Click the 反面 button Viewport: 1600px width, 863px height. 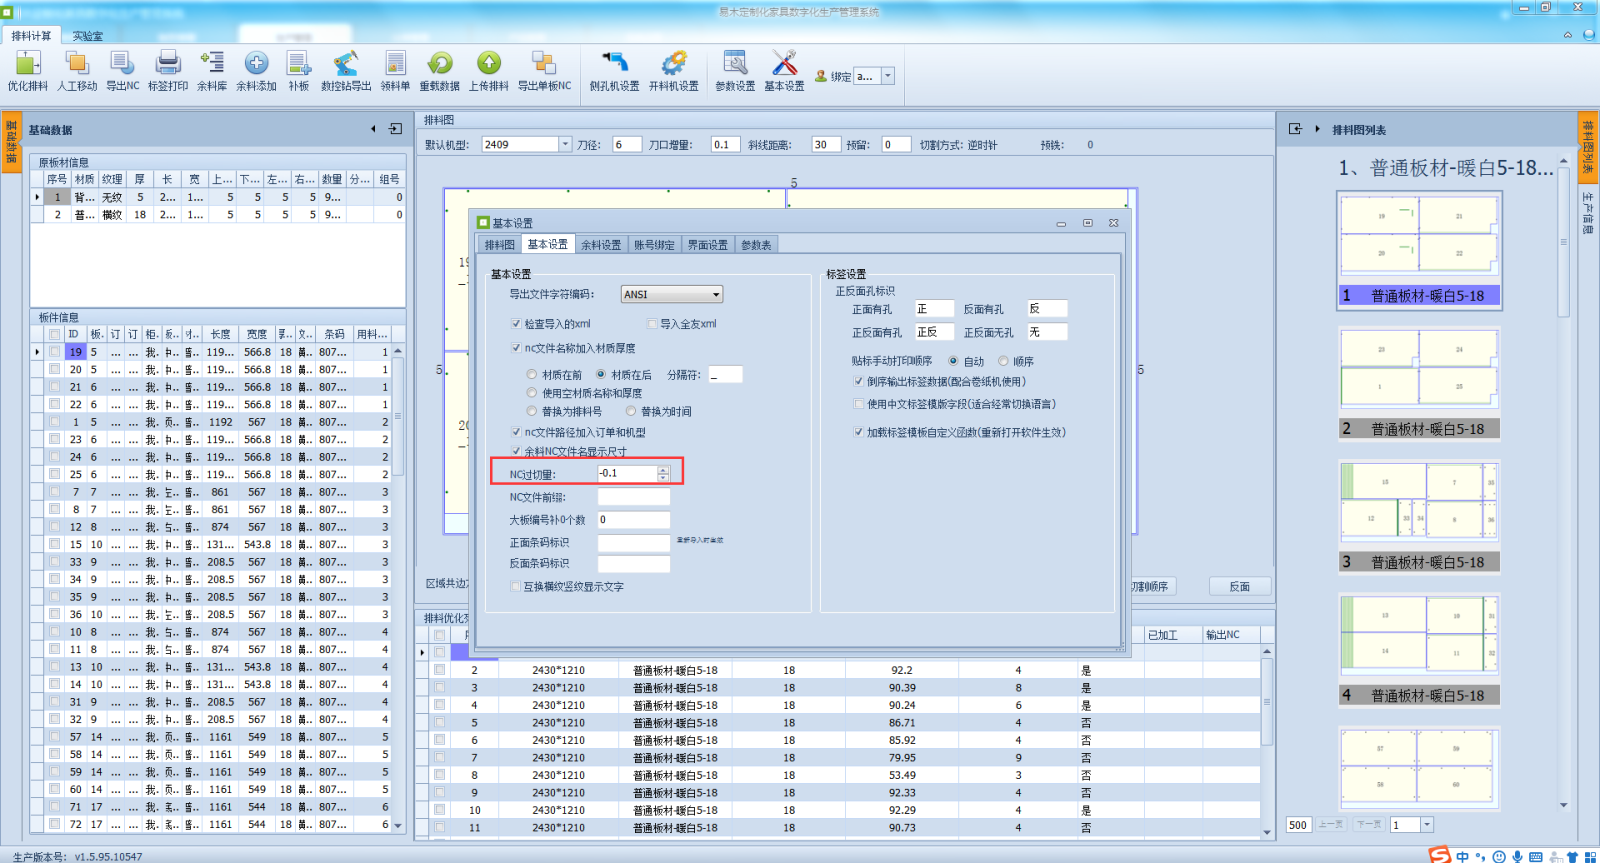[1239, 587]
